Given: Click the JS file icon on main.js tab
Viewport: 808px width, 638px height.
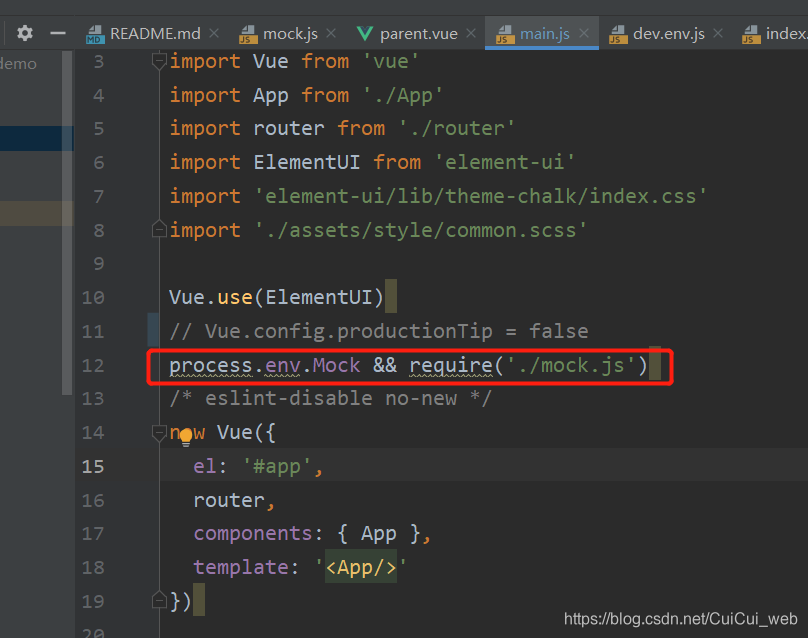Looking at the screenshot, I should click(504, 35).
